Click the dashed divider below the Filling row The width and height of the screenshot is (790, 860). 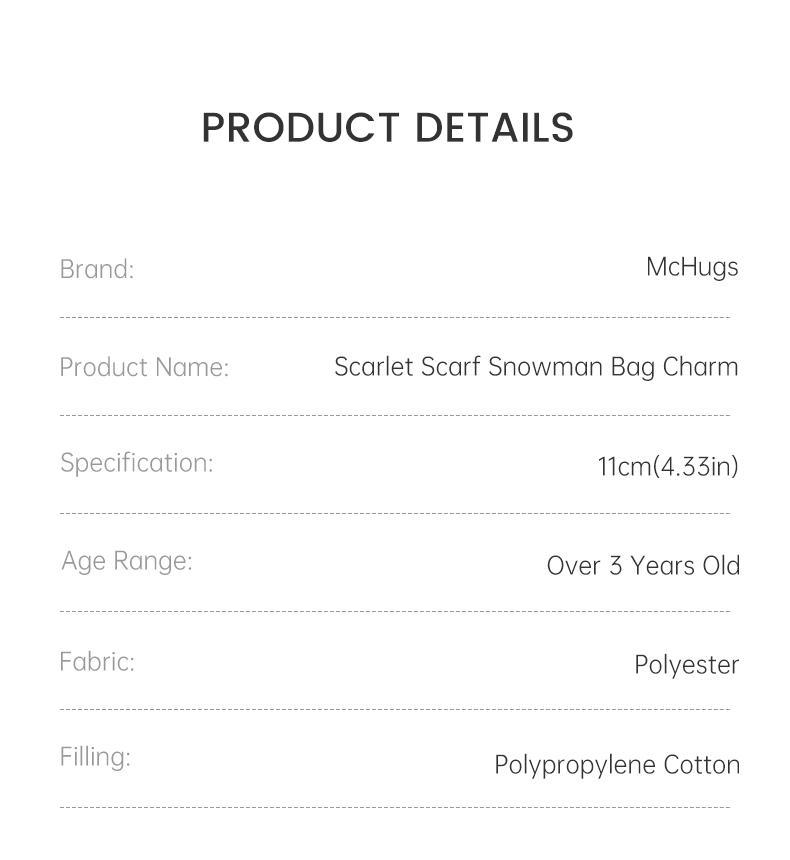click(x=395, y=807)
